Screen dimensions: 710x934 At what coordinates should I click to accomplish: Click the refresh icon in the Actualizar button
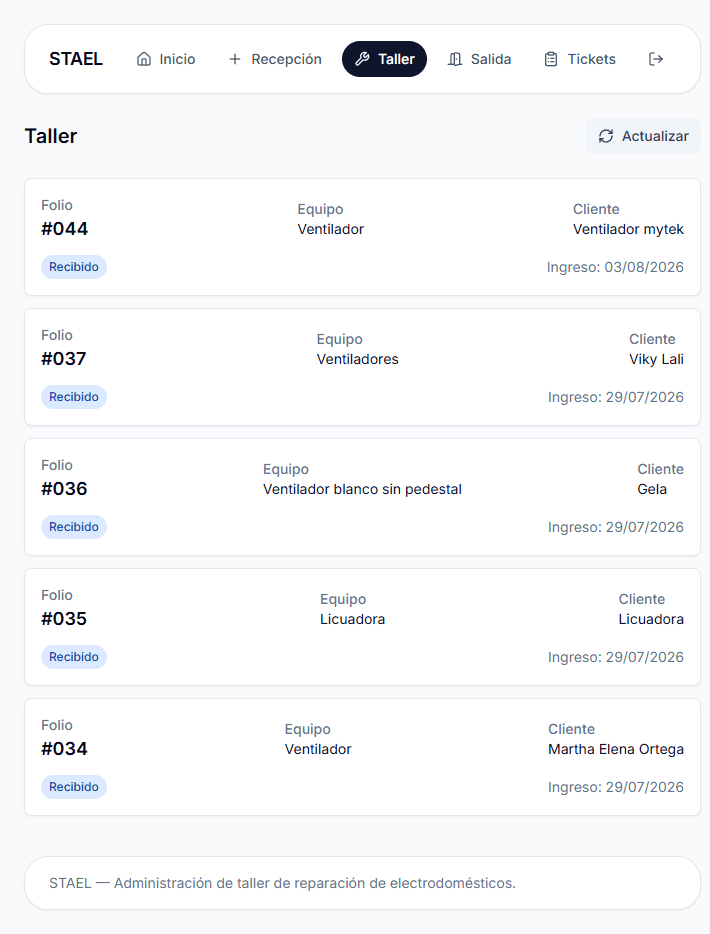tap(606, 136)
